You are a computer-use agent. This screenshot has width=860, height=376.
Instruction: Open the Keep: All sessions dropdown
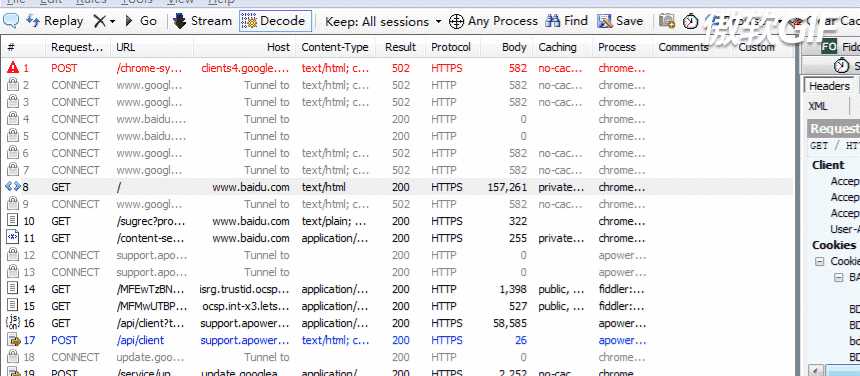[383, 21]
